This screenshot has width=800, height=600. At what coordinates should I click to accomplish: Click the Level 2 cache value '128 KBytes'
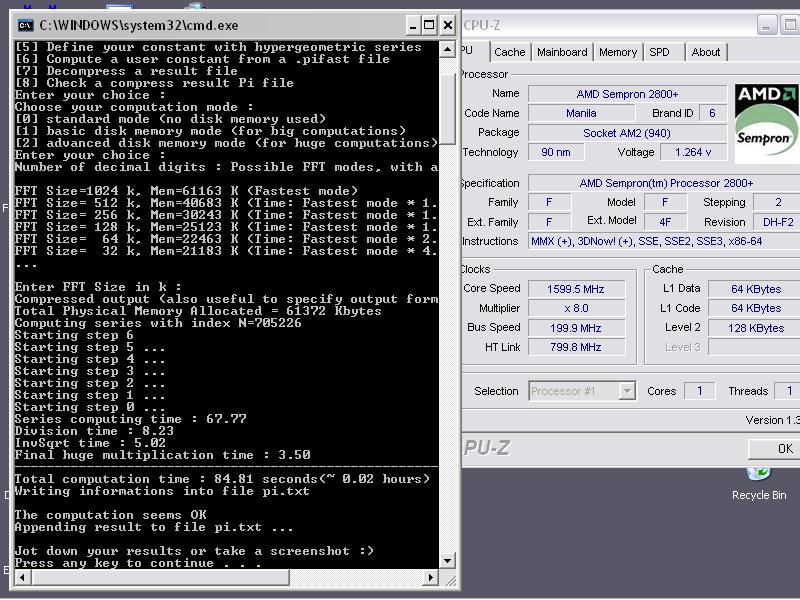tap(755, 328)
